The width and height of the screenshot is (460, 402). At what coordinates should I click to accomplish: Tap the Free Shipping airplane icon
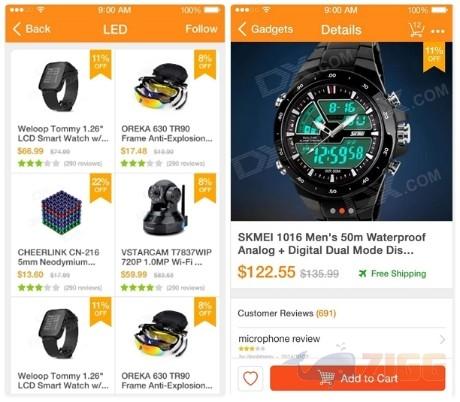[362, 273]
